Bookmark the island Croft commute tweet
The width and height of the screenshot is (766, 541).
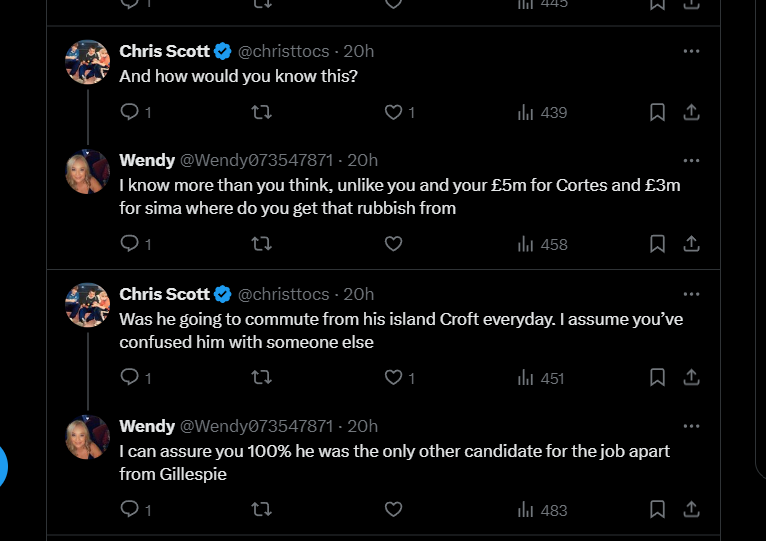point(657,377)
